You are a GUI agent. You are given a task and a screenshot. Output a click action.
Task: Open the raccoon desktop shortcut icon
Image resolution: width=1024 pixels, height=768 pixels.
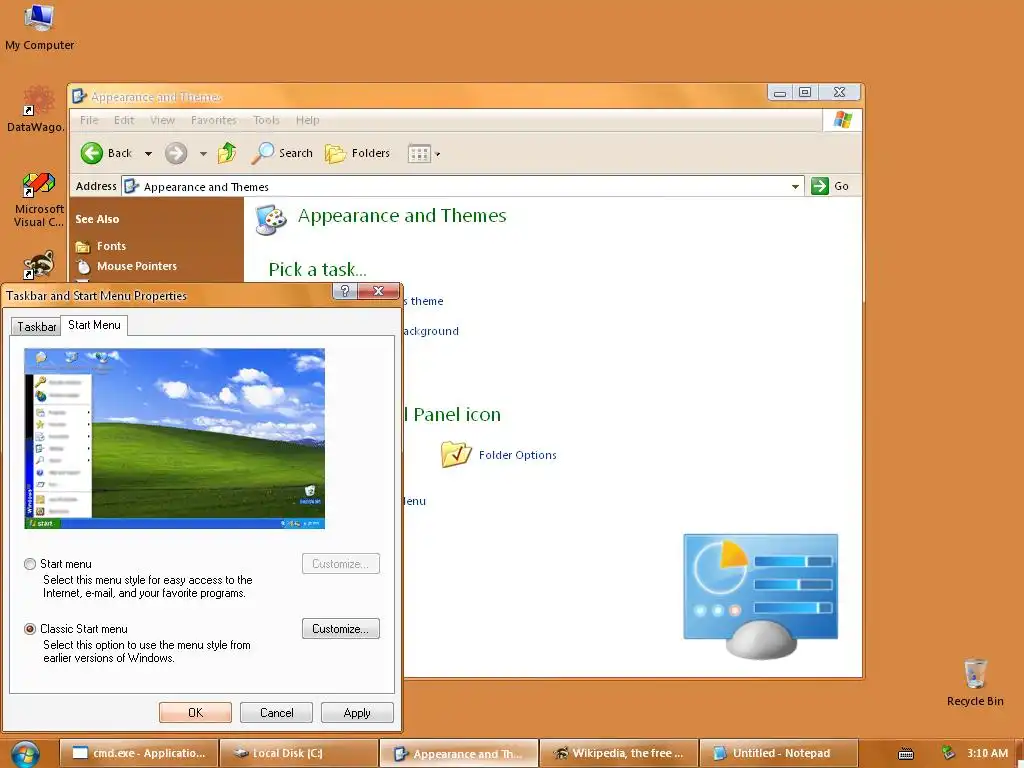[x=39, y=264]
